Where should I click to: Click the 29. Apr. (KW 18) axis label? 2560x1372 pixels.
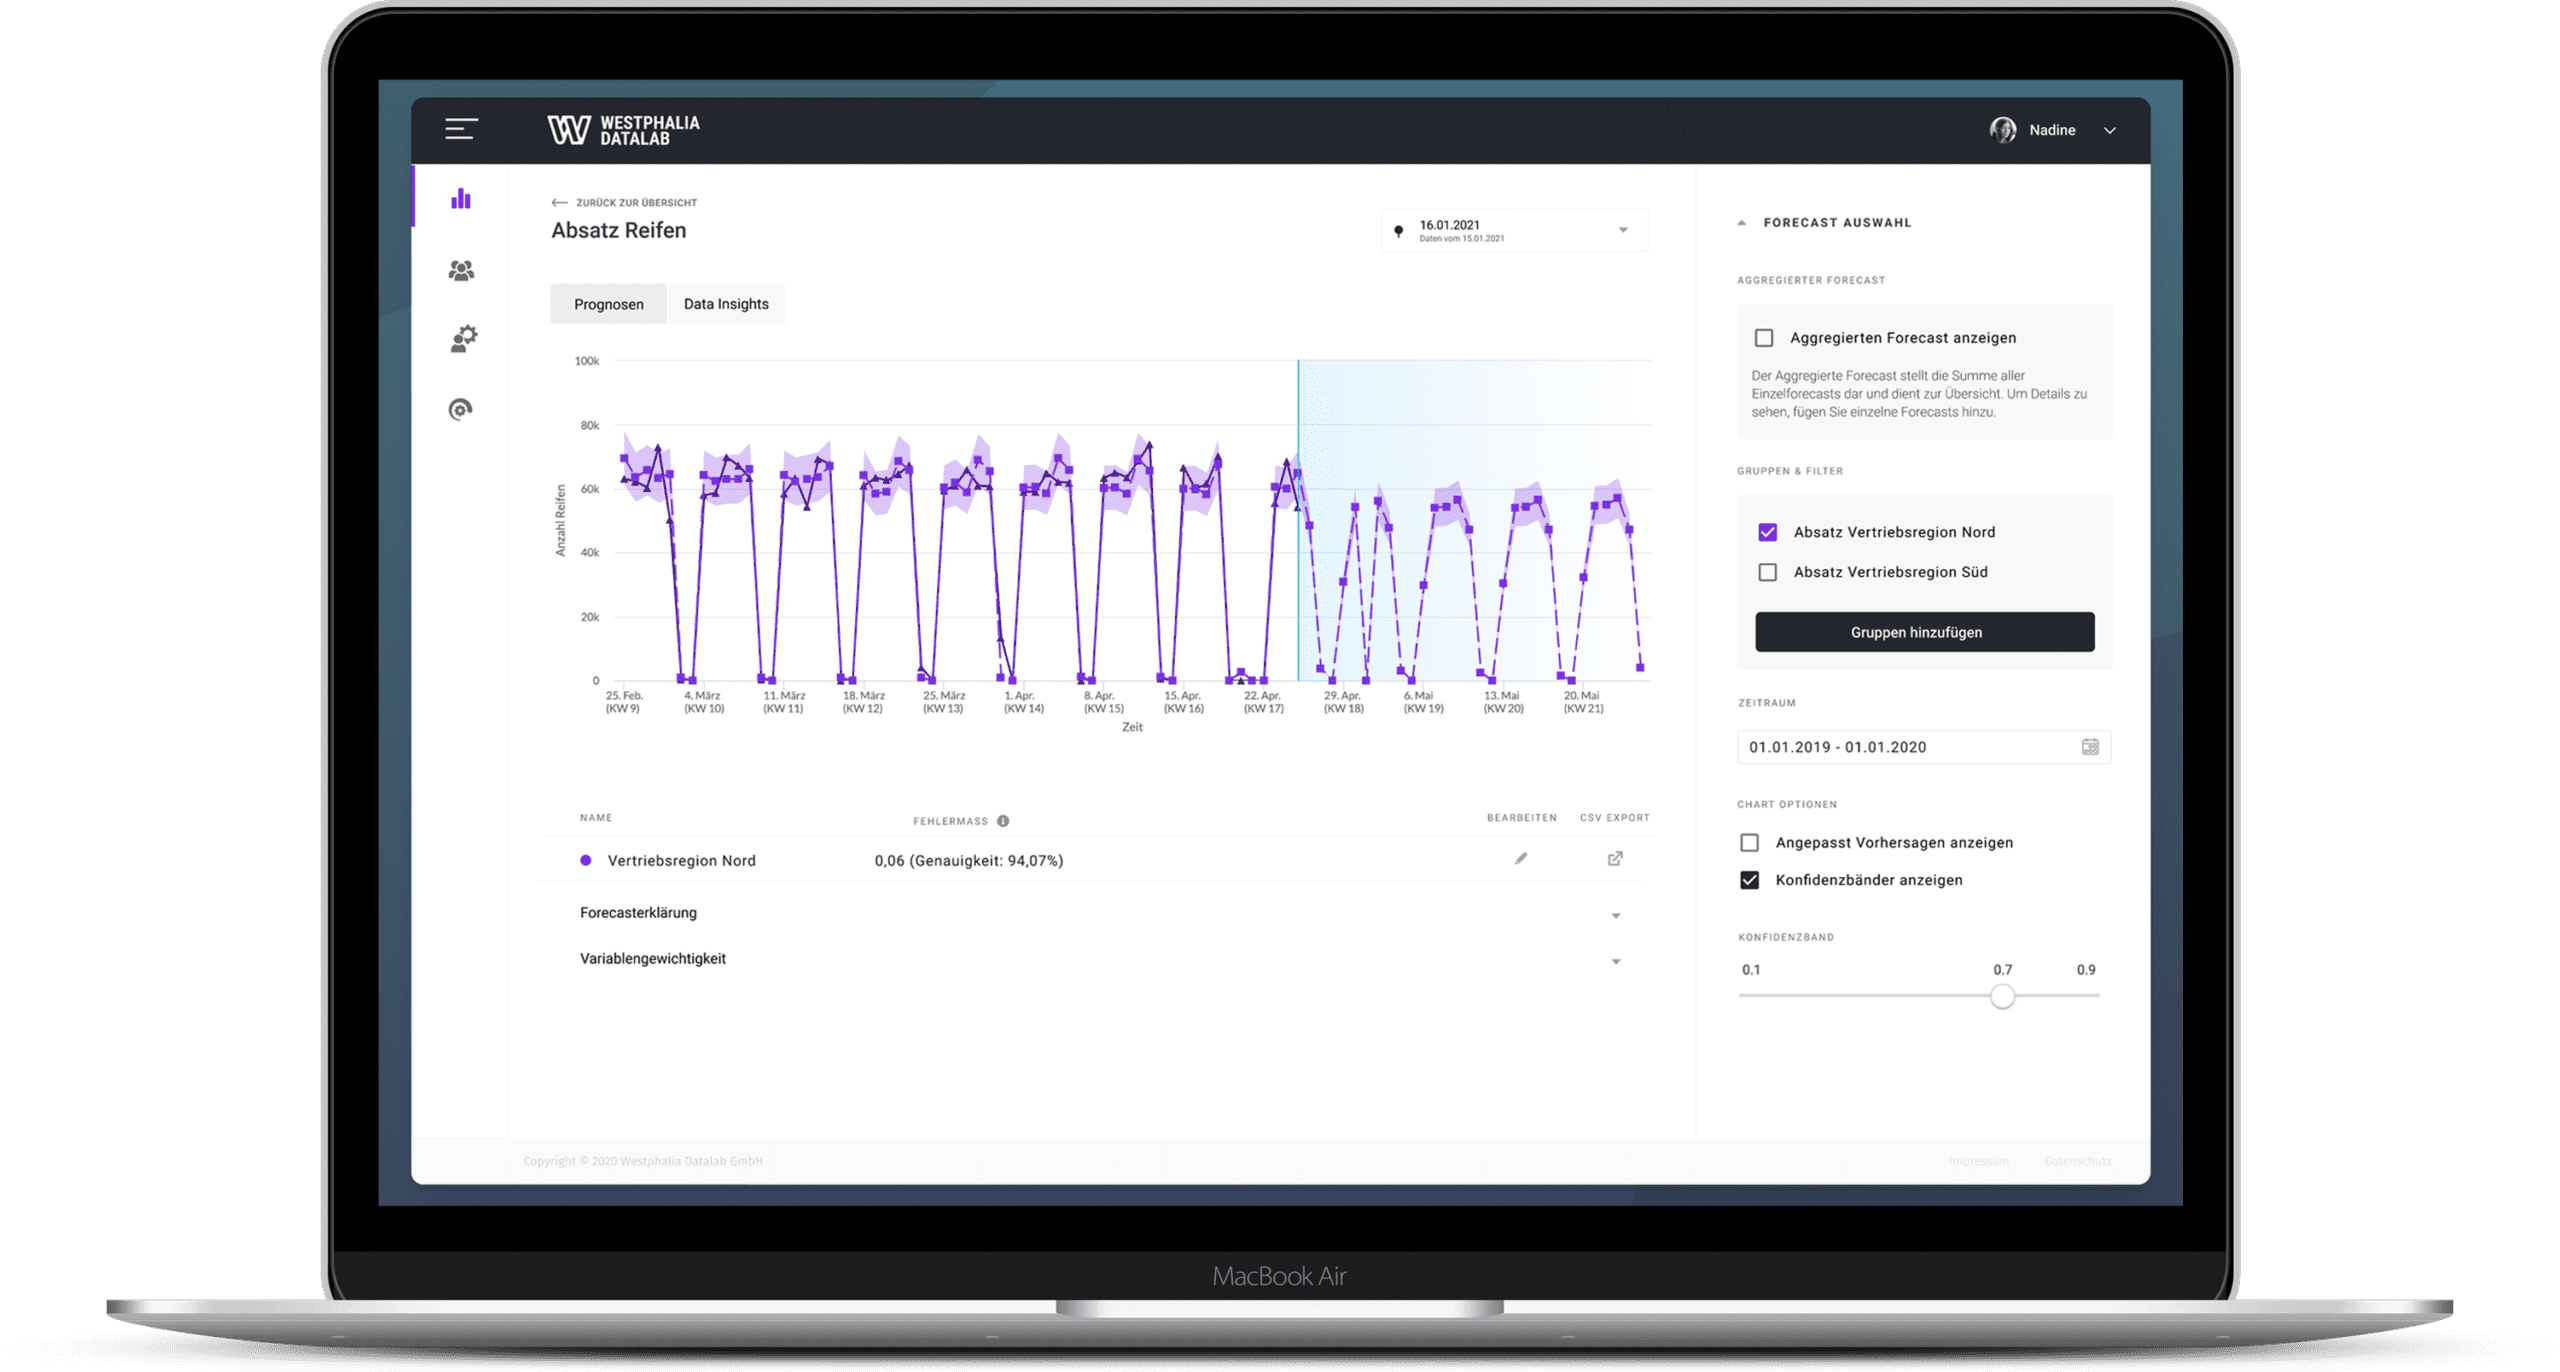1343,702
